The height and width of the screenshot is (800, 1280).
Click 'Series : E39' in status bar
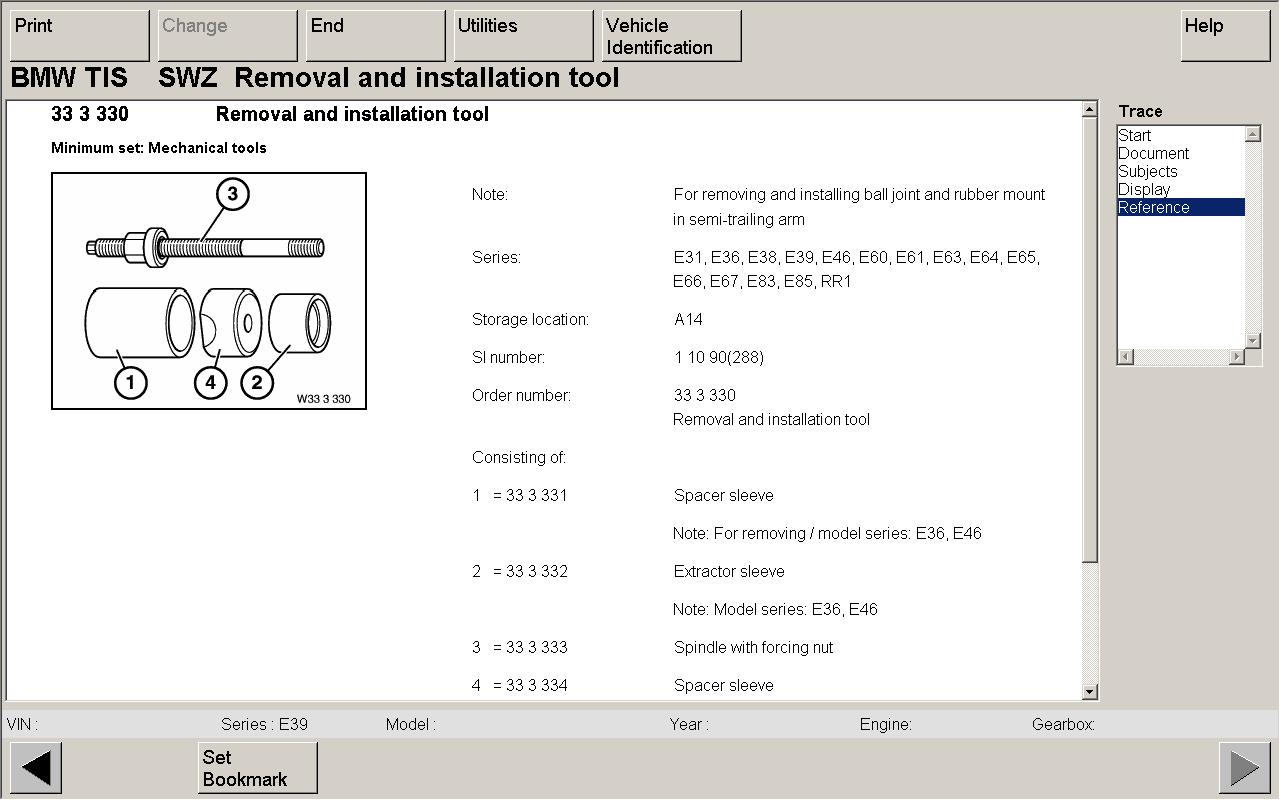(x=264, y=724)
